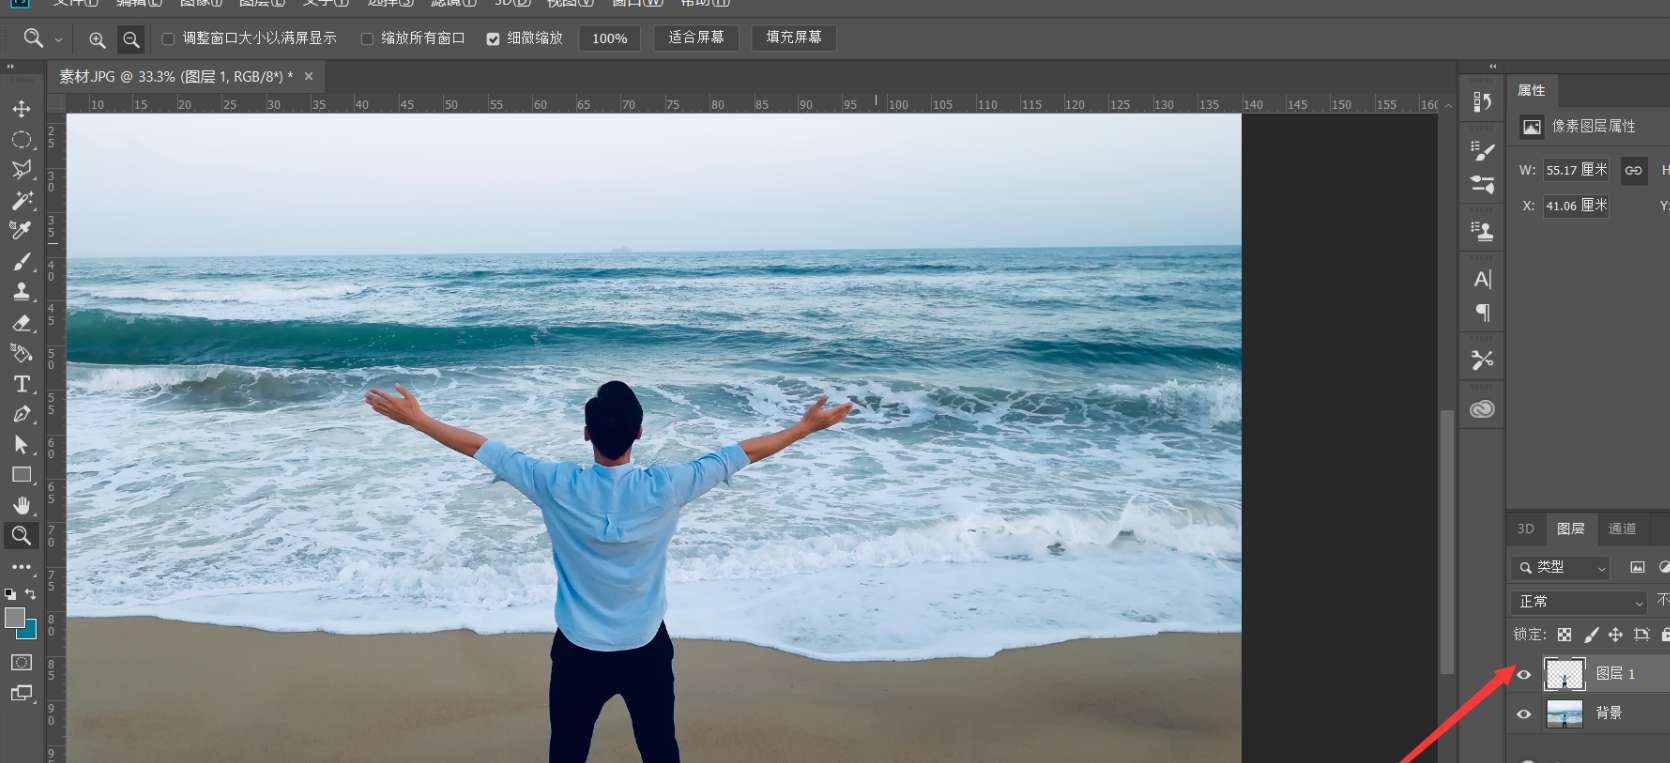Viewport: 1670px width, 763px height.
Task: Enable resize window to fit checkbox
Action: (168, 39)
